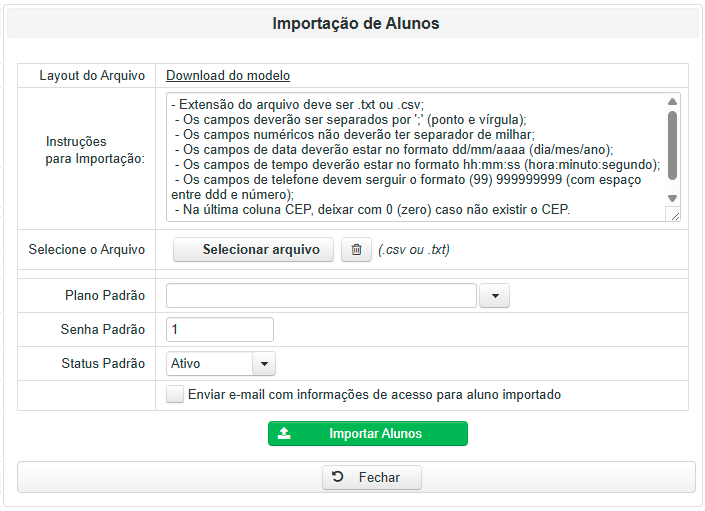Click the 'Importação de Alunos' title bar
The height and width of the screenshot is (511, 705).
[355, 23]
